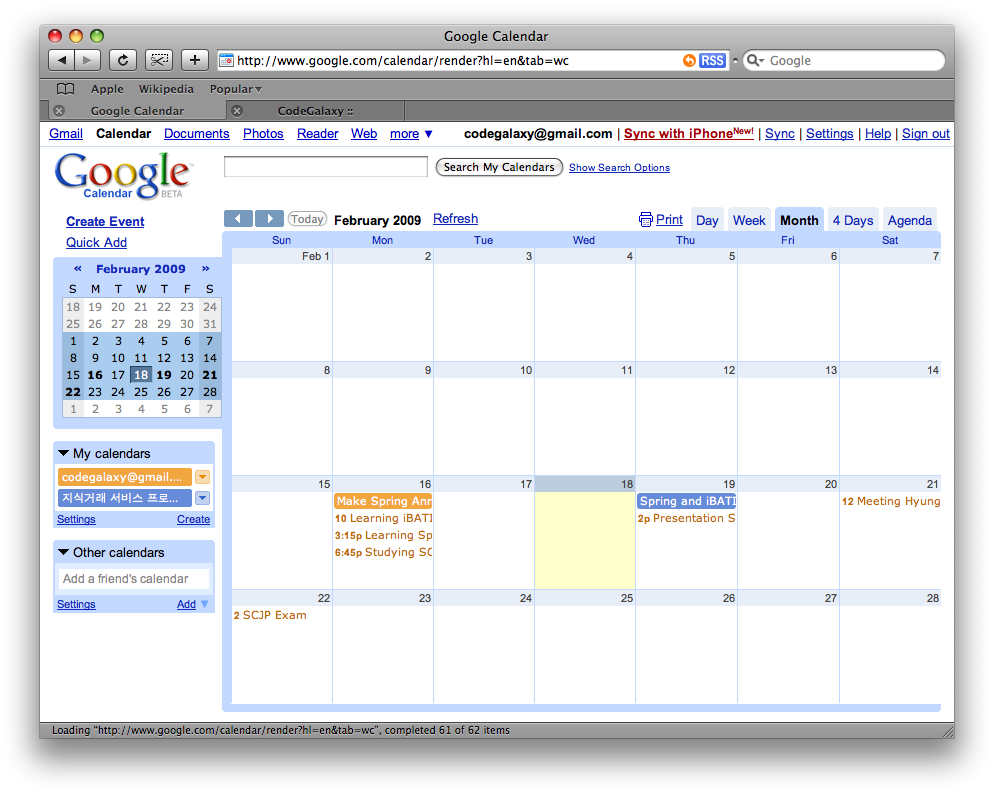Open the 6:45p Studying event
The width and height of the screenshot is (994, 793).
pos(384,552)
